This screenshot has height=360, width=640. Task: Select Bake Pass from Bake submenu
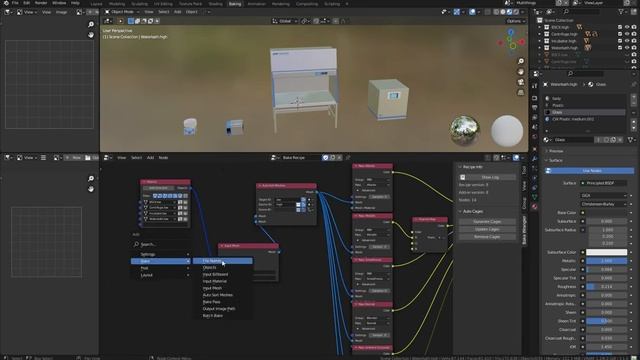(211, 302)
